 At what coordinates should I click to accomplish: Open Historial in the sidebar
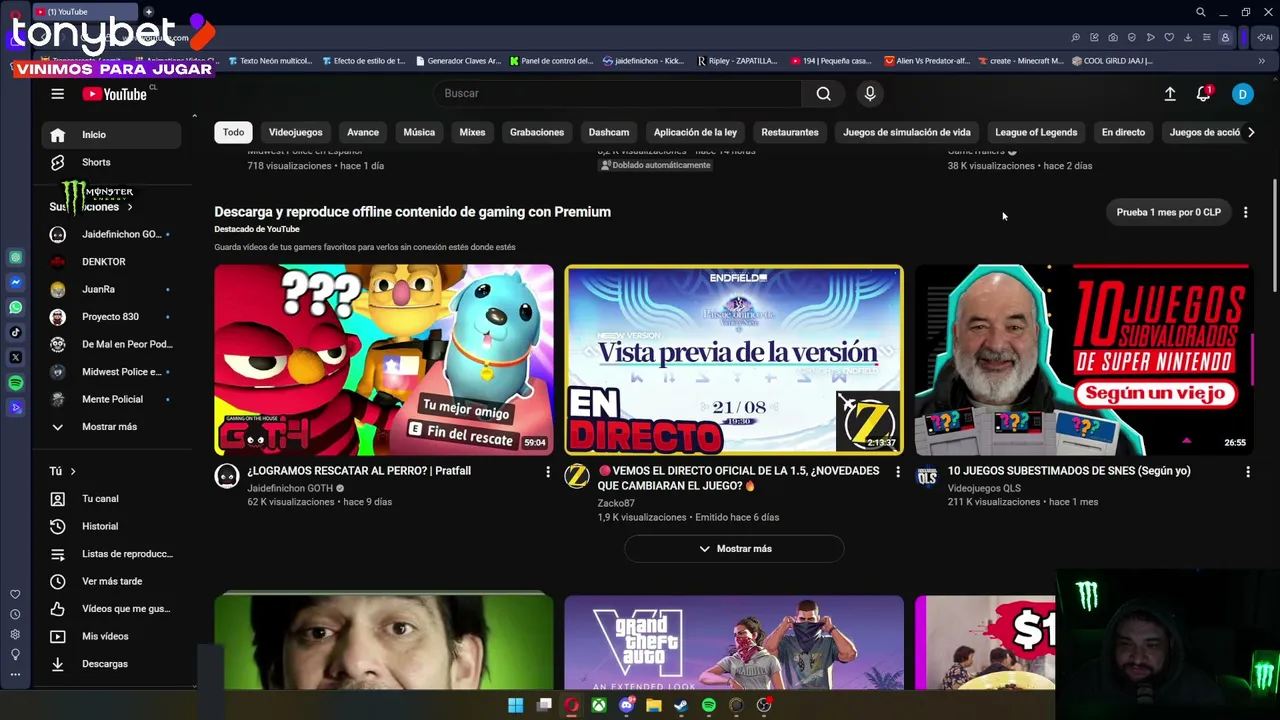(111, 526)
